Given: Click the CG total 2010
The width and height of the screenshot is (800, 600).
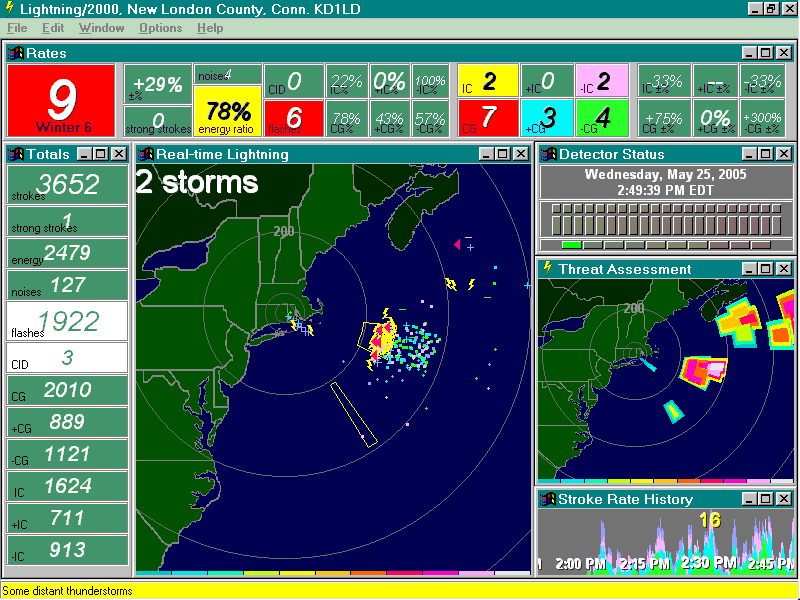Looking at the screenshot, I should click(67, 390).
